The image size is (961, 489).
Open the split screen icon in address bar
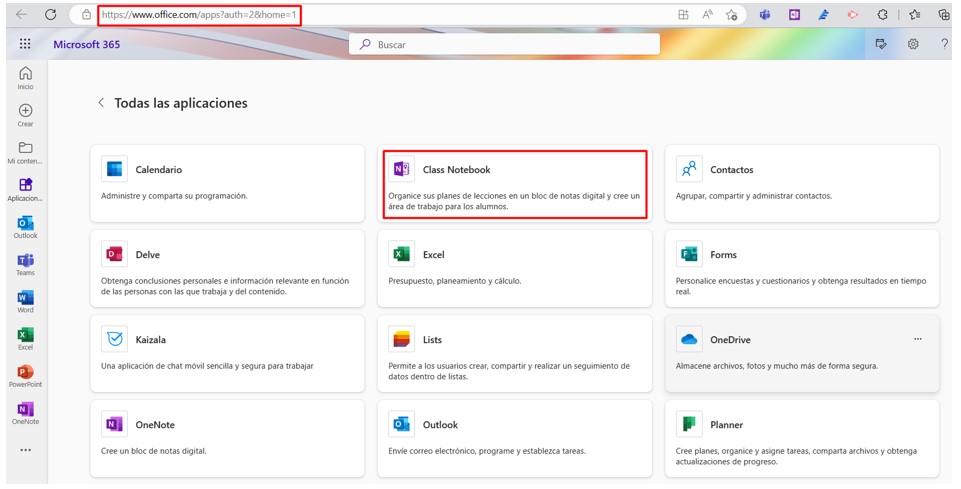[x=683, y=15]
